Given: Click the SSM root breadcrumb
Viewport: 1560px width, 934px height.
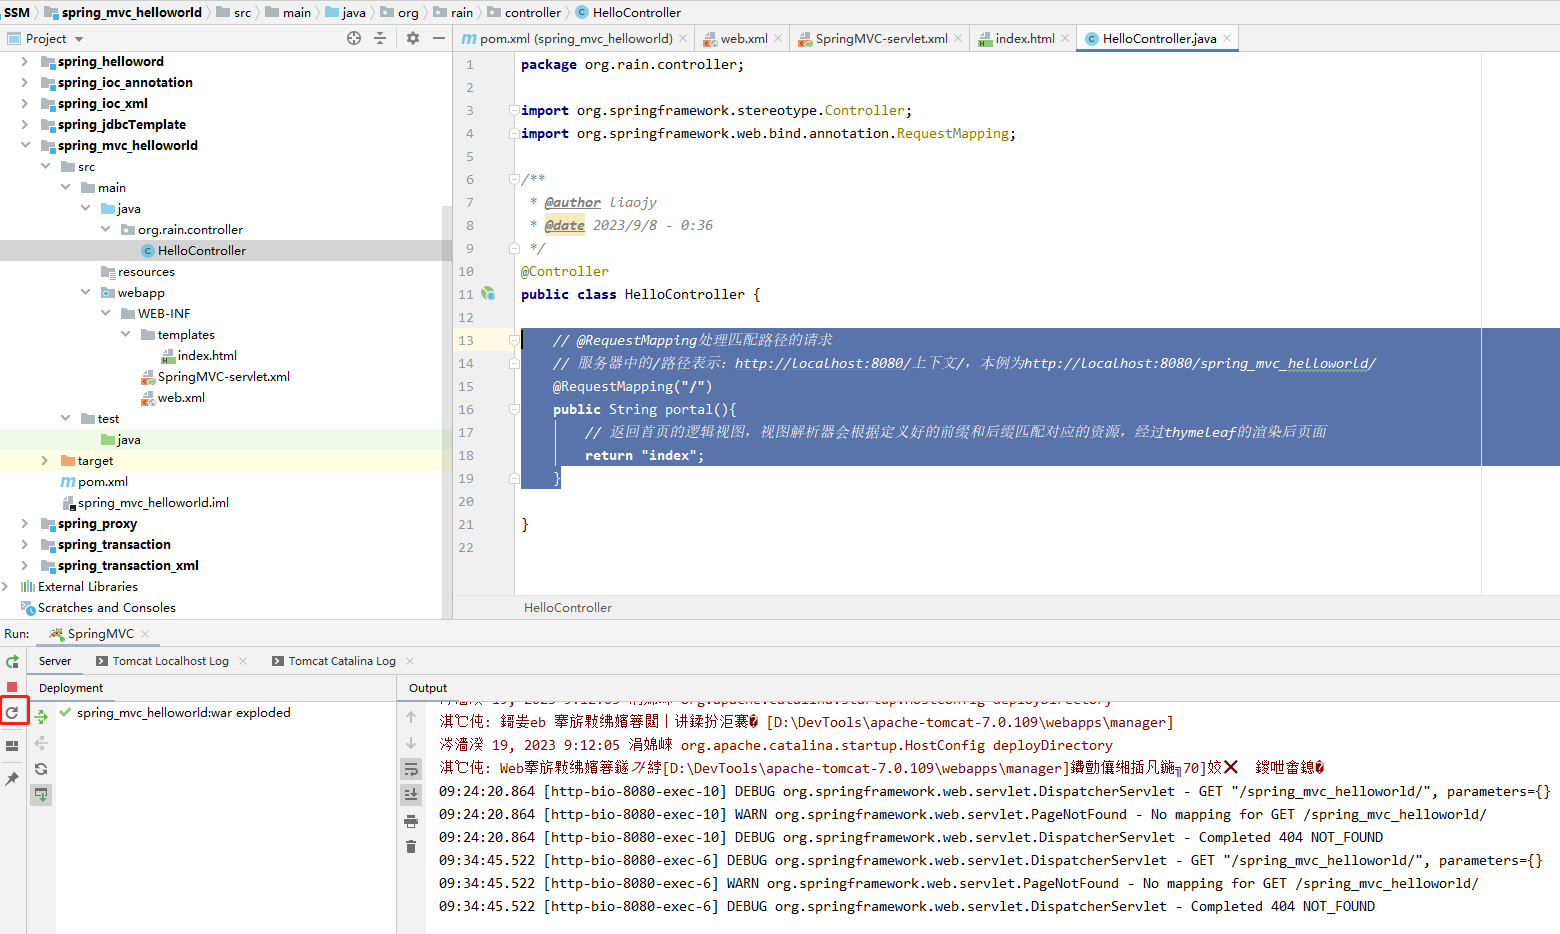Looking at the screenshot, I should pos(17,12).
